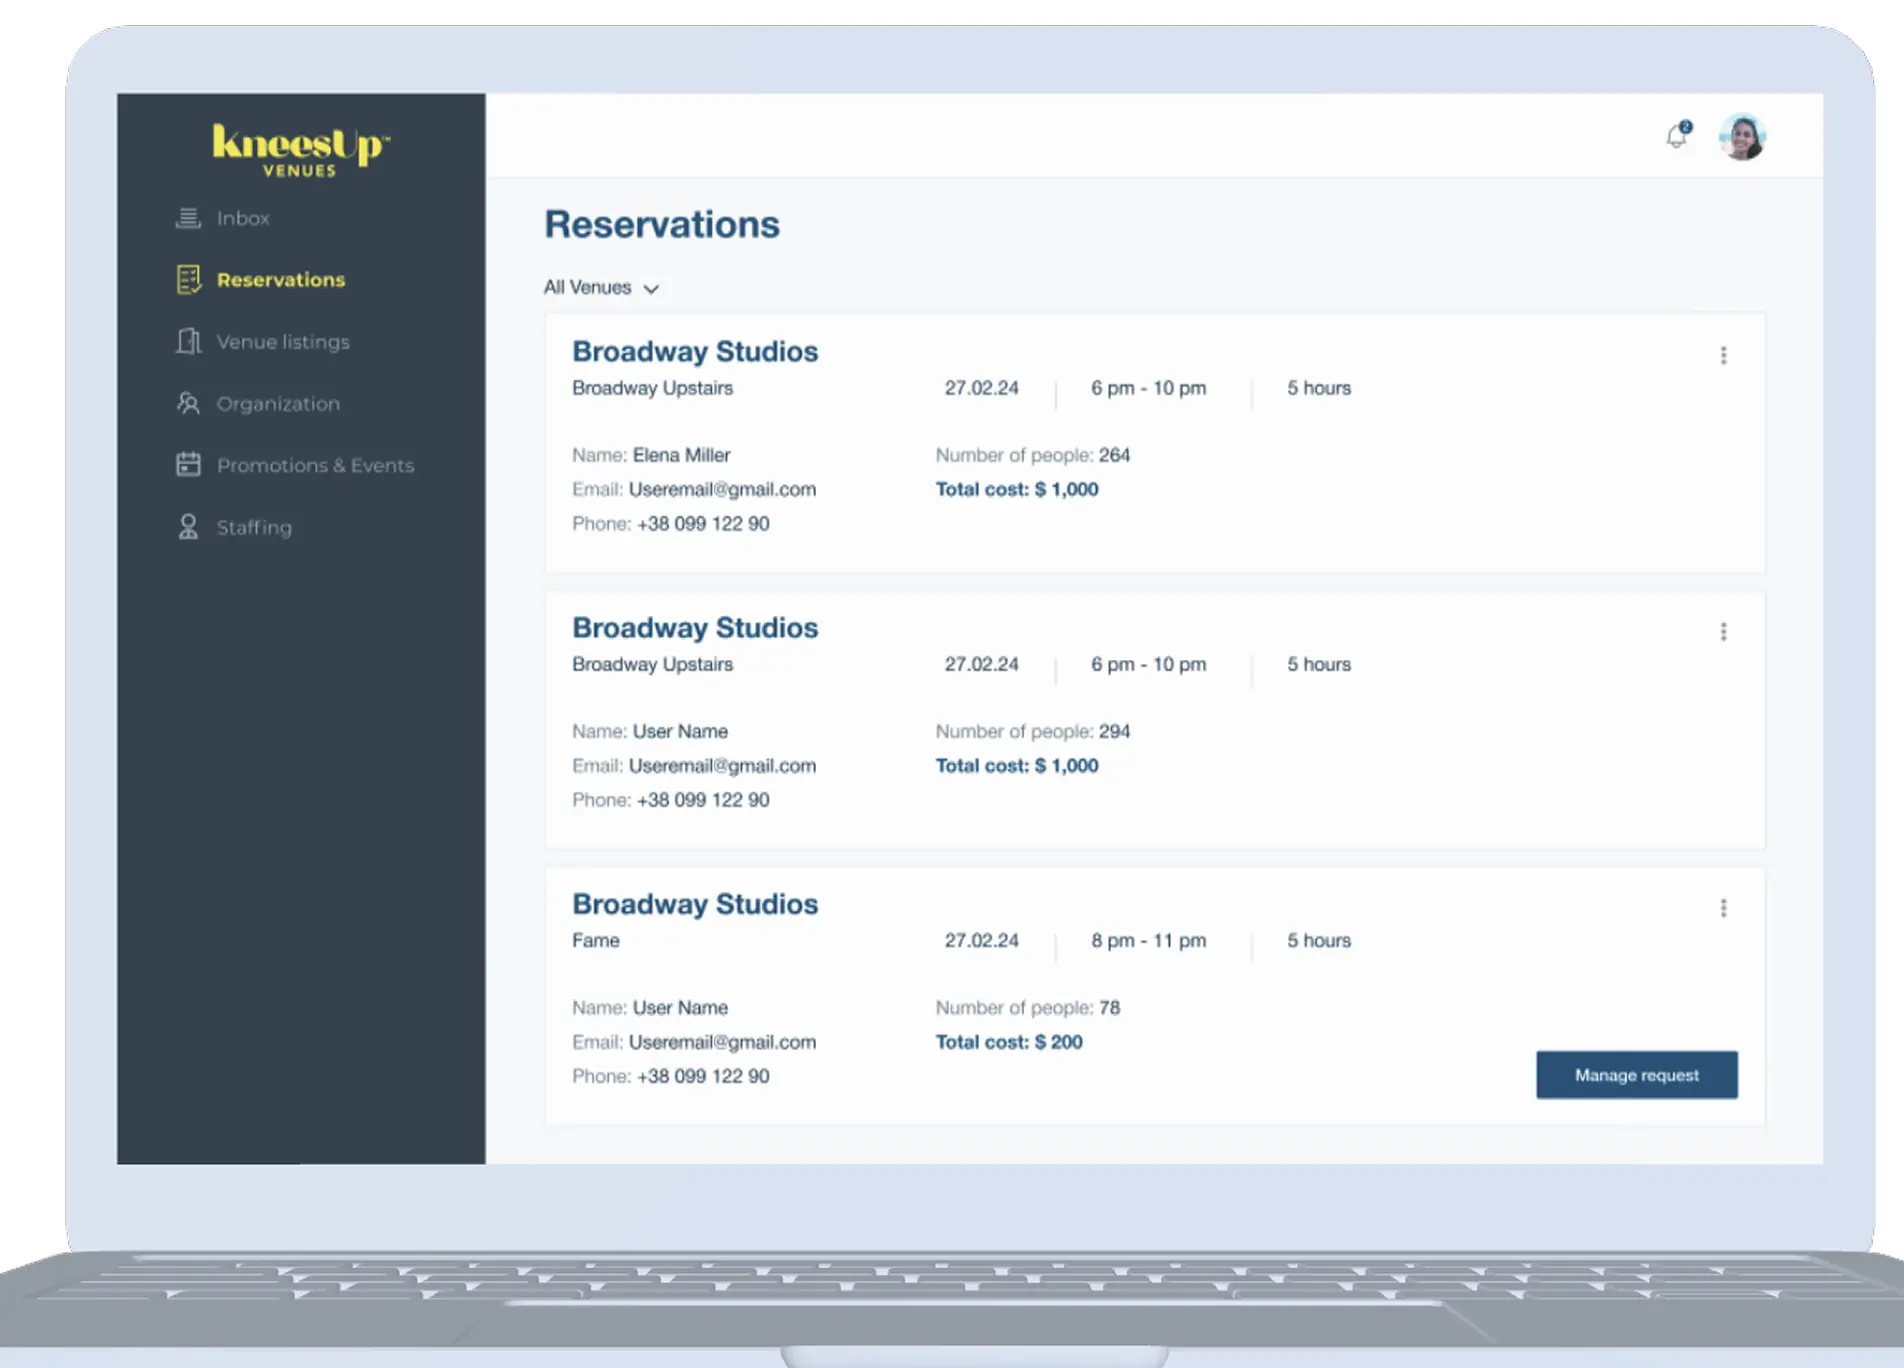Screen dimensions: 1904x1368
Task: Open options menu for Elena Miller reservation
Action: pyautogui.click(x=1723, y=356)
